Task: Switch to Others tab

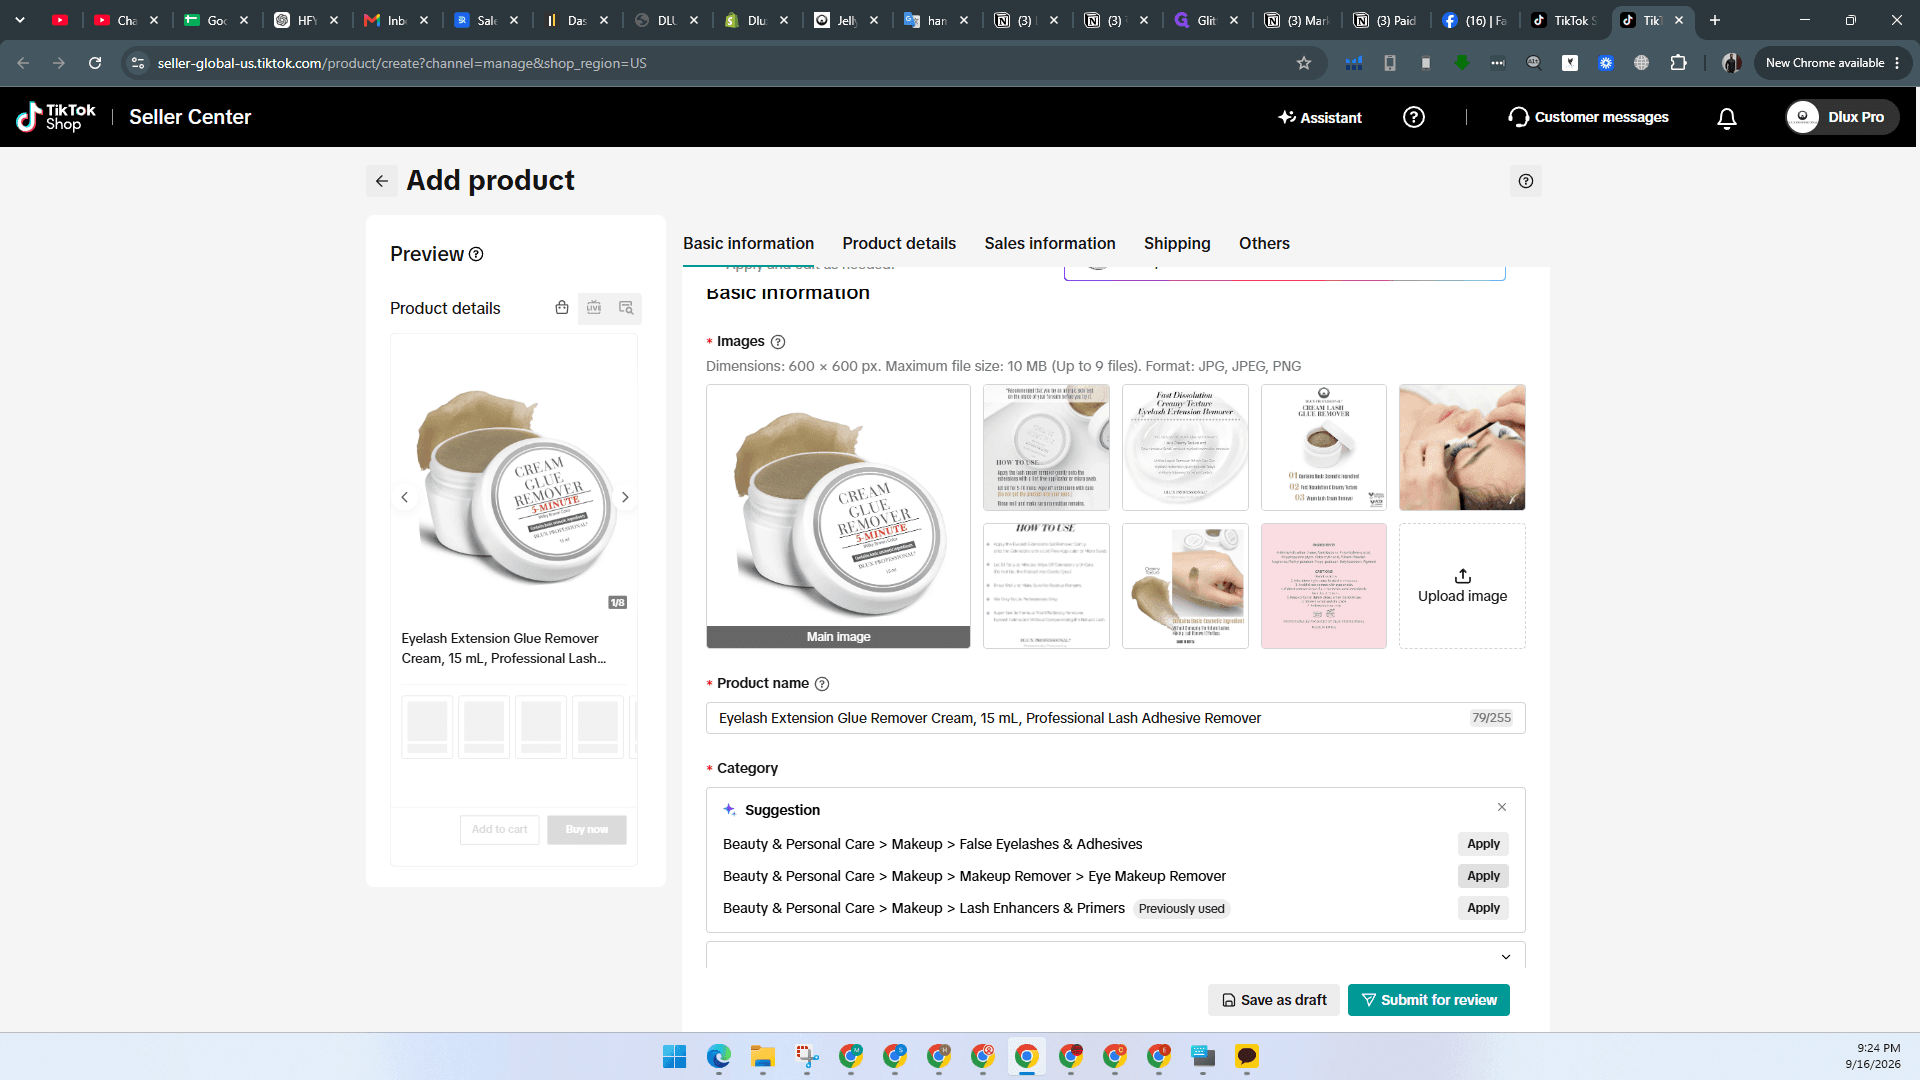Action: [1264, 243]
